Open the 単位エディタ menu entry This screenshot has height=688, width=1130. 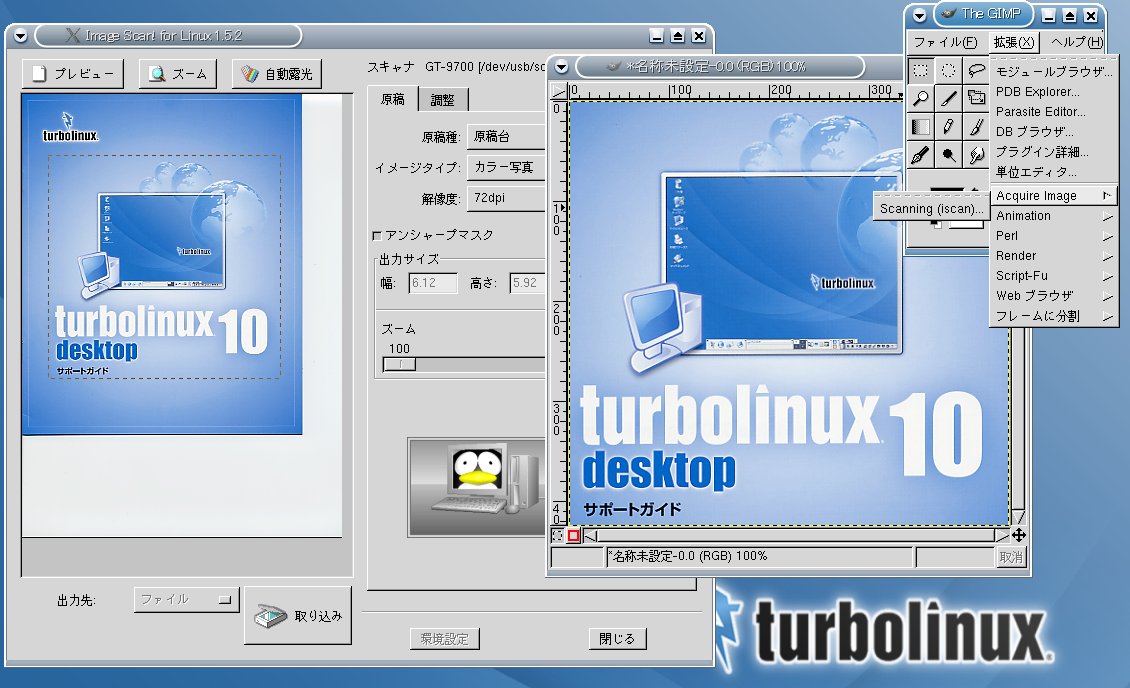(1053, 172)
